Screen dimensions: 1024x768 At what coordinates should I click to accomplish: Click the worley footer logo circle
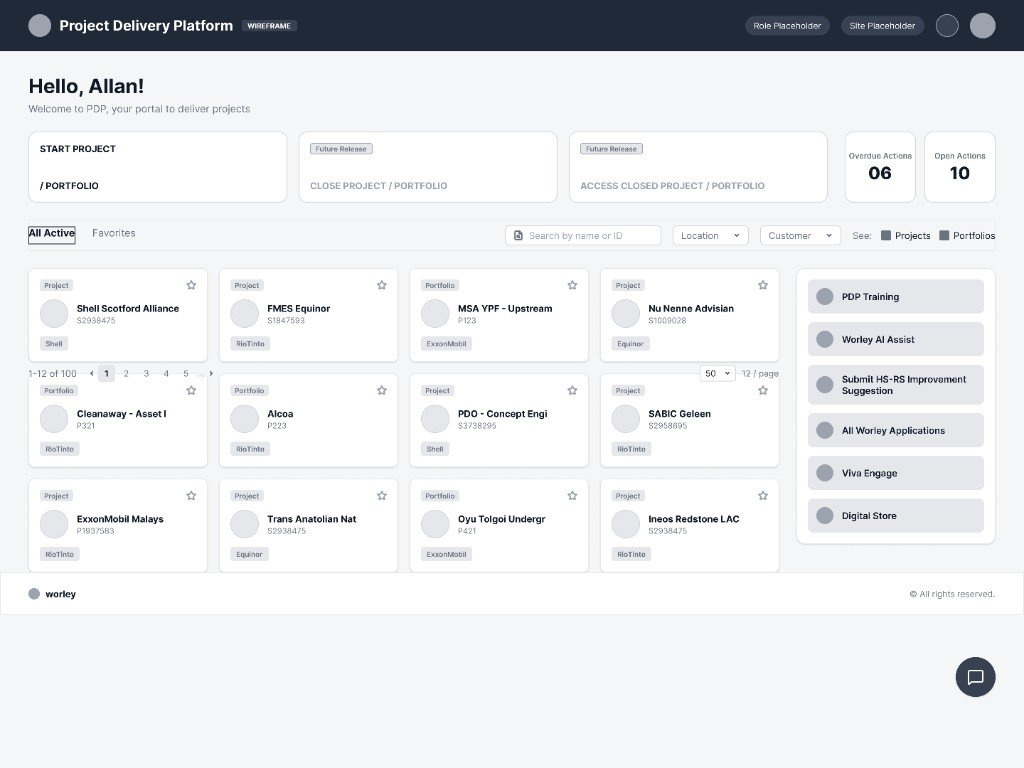coord(34,594)
